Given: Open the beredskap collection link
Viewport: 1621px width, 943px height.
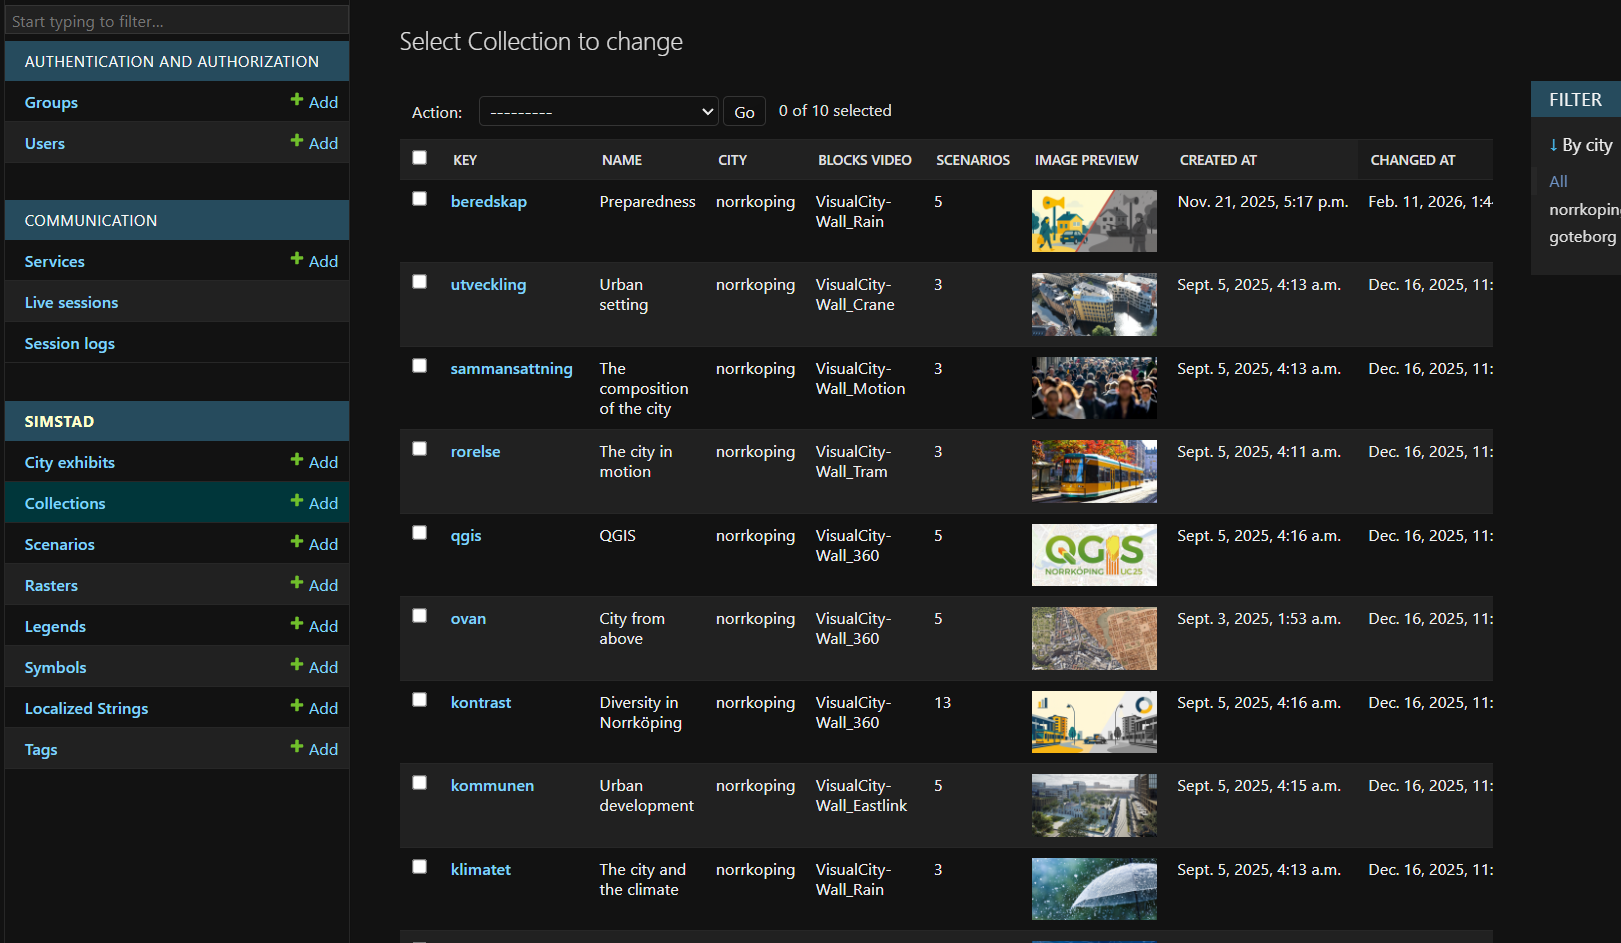Looking at the screenshot, I should [x=489, y=201].
